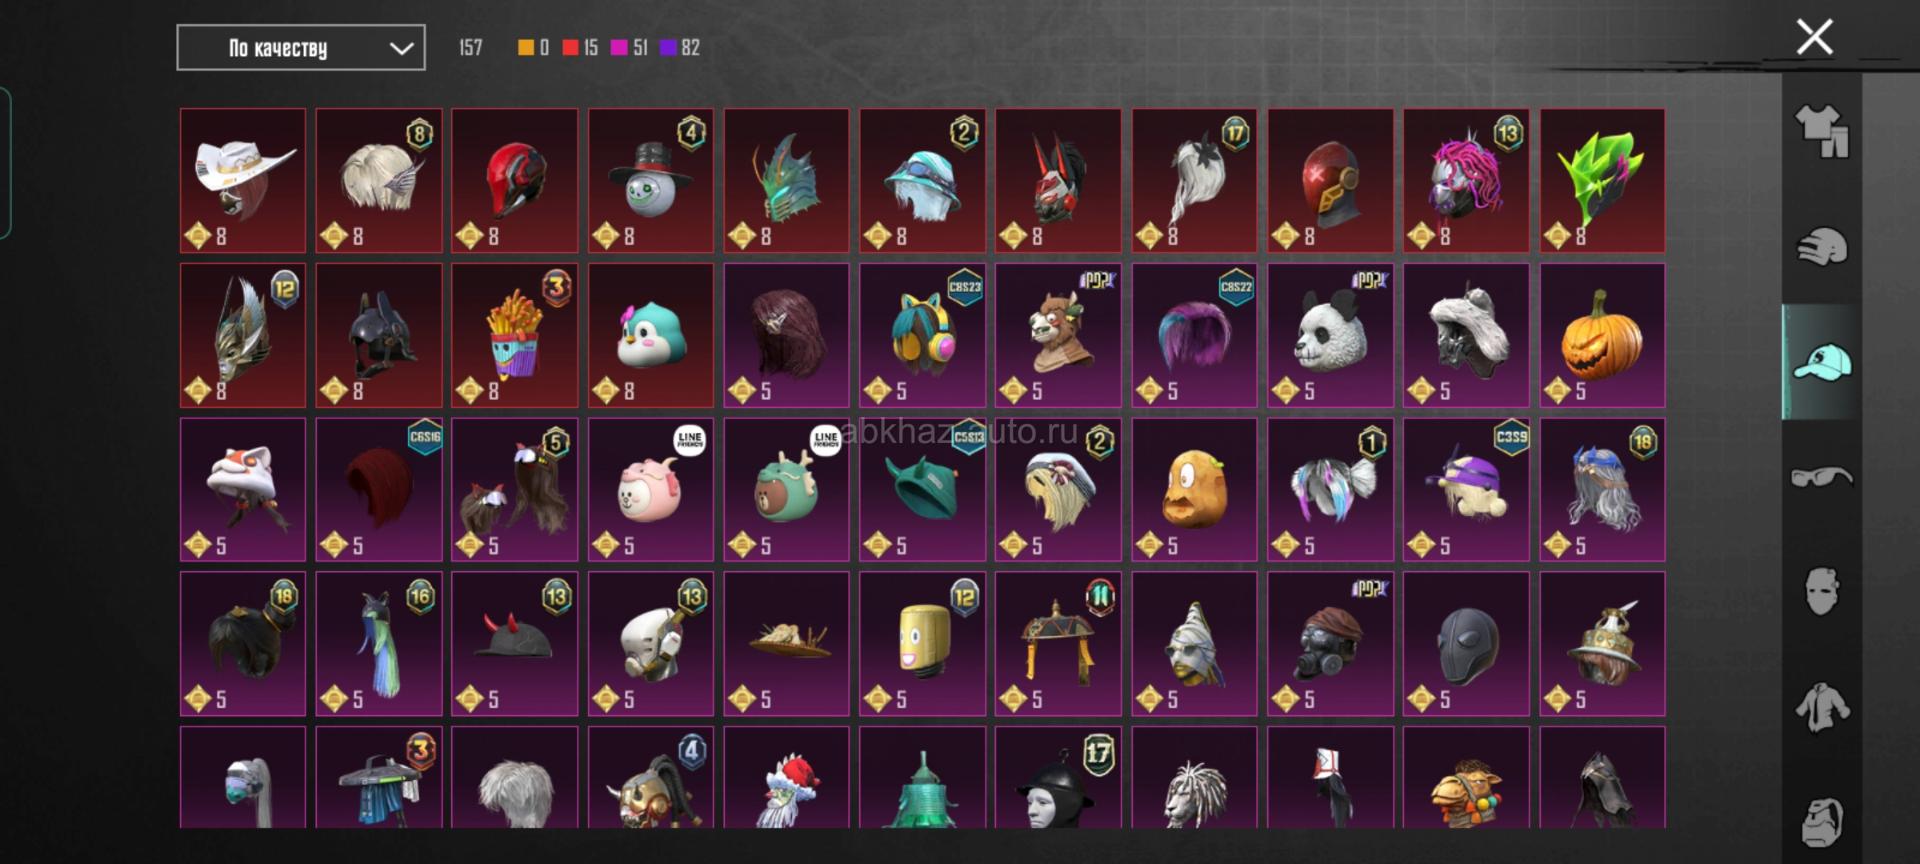Pick the jack-o-lantern pumpkin head
This screenshot has width=1920, height=864.
tap(1602, 335)
